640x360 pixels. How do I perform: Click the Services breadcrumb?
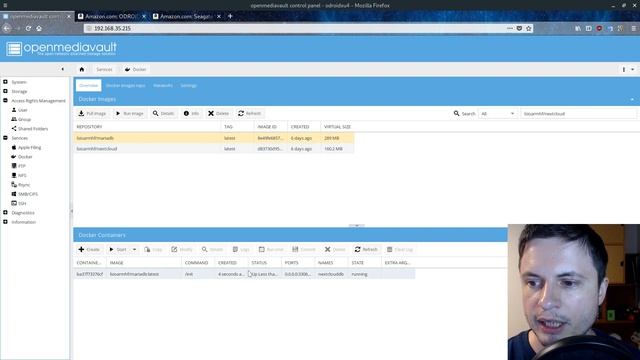point(104,69)
